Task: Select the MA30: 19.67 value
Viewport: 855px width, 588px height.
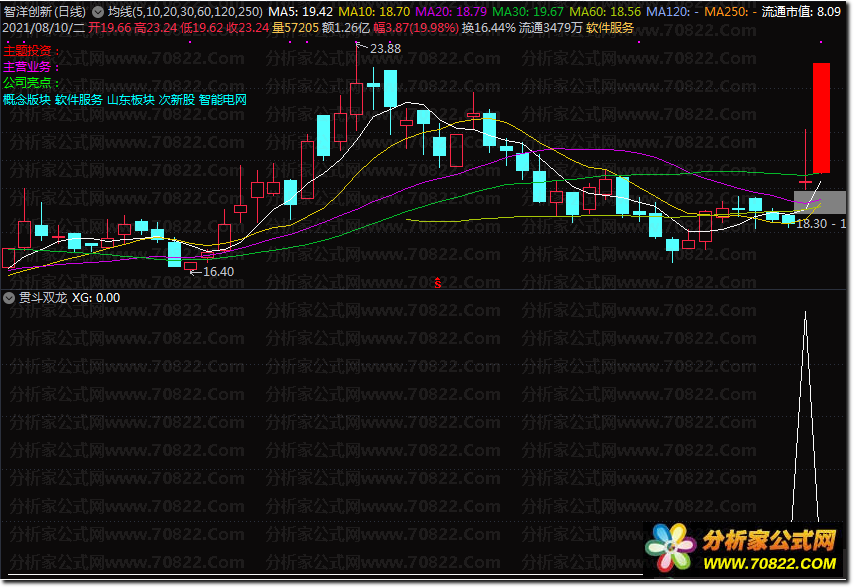Action: [x=528, y=11]
